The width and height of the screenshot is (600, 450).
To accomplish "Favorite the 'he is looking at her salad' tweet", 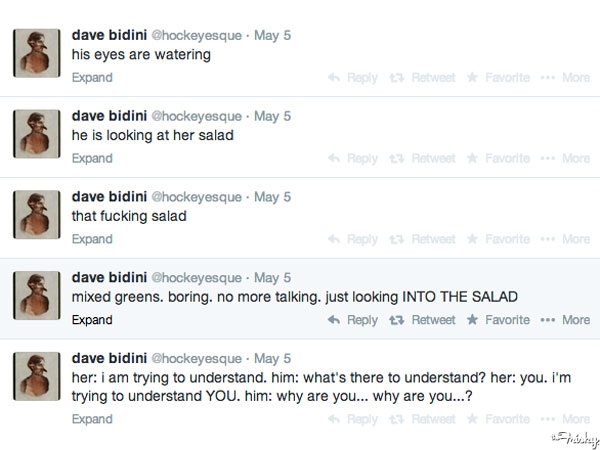I will click(x=498, y=158).
